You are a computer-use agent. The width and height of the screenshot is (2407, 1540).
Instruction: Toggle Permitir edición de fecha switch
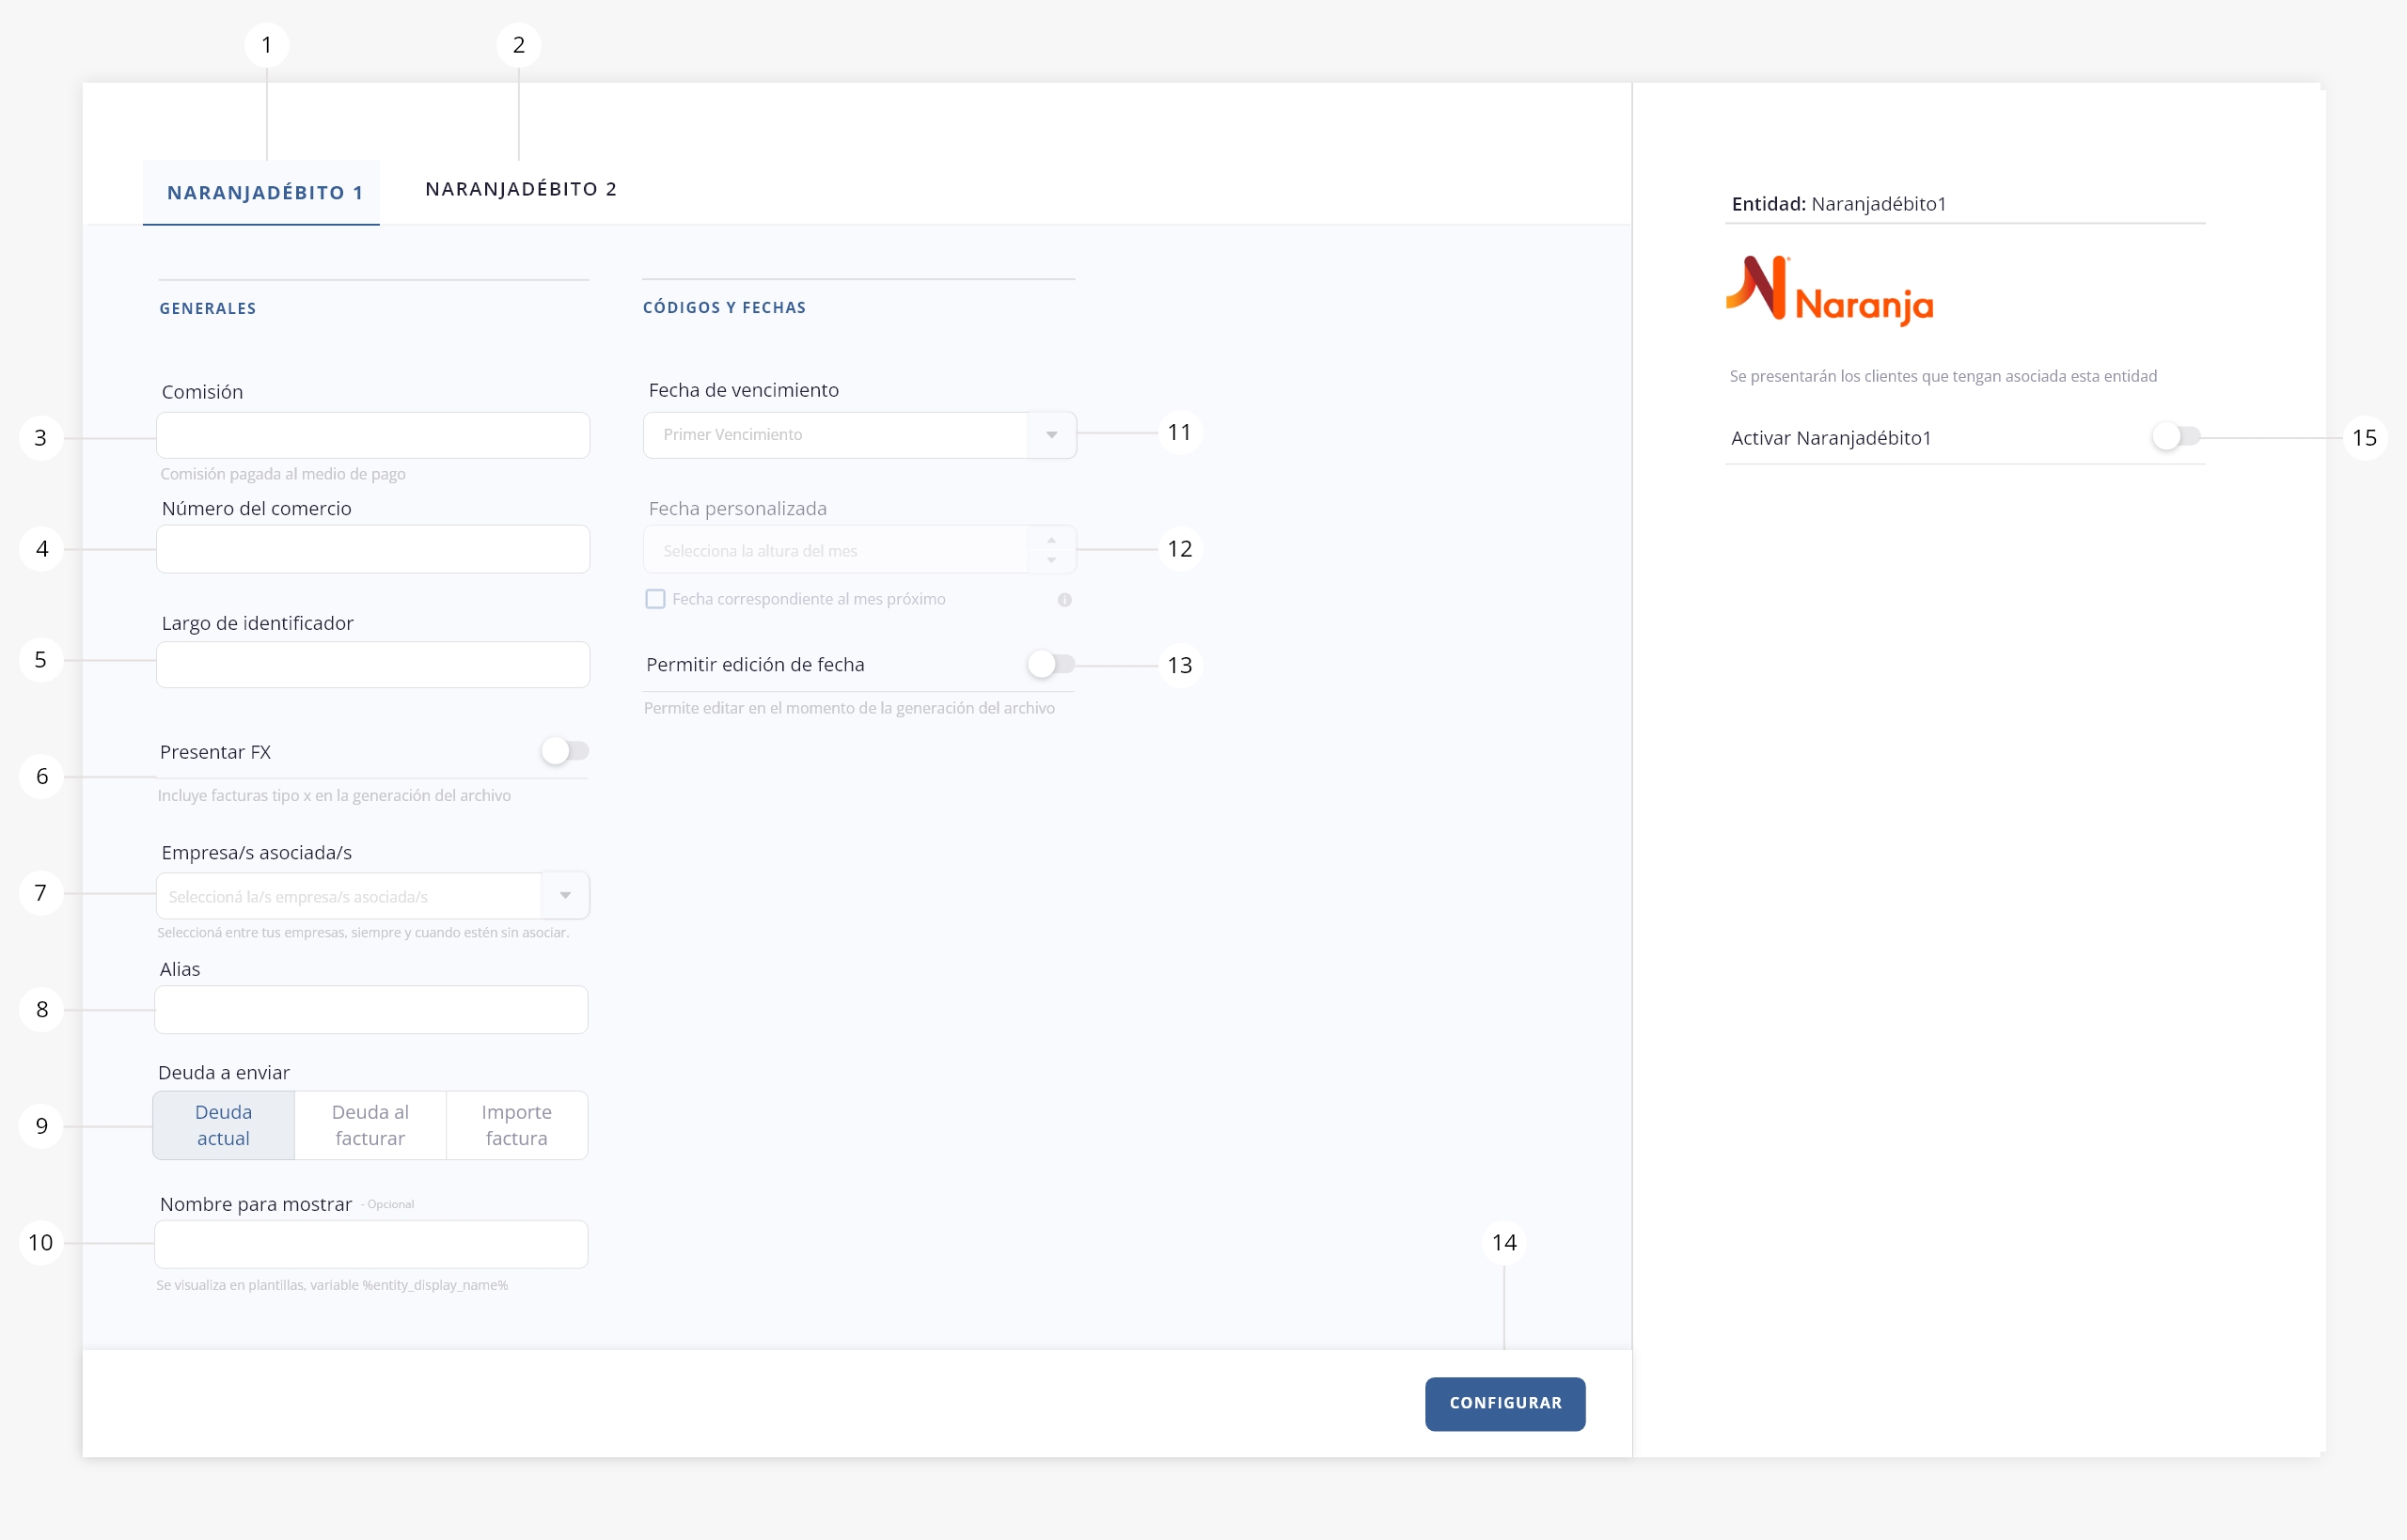tap(1050, 664)
